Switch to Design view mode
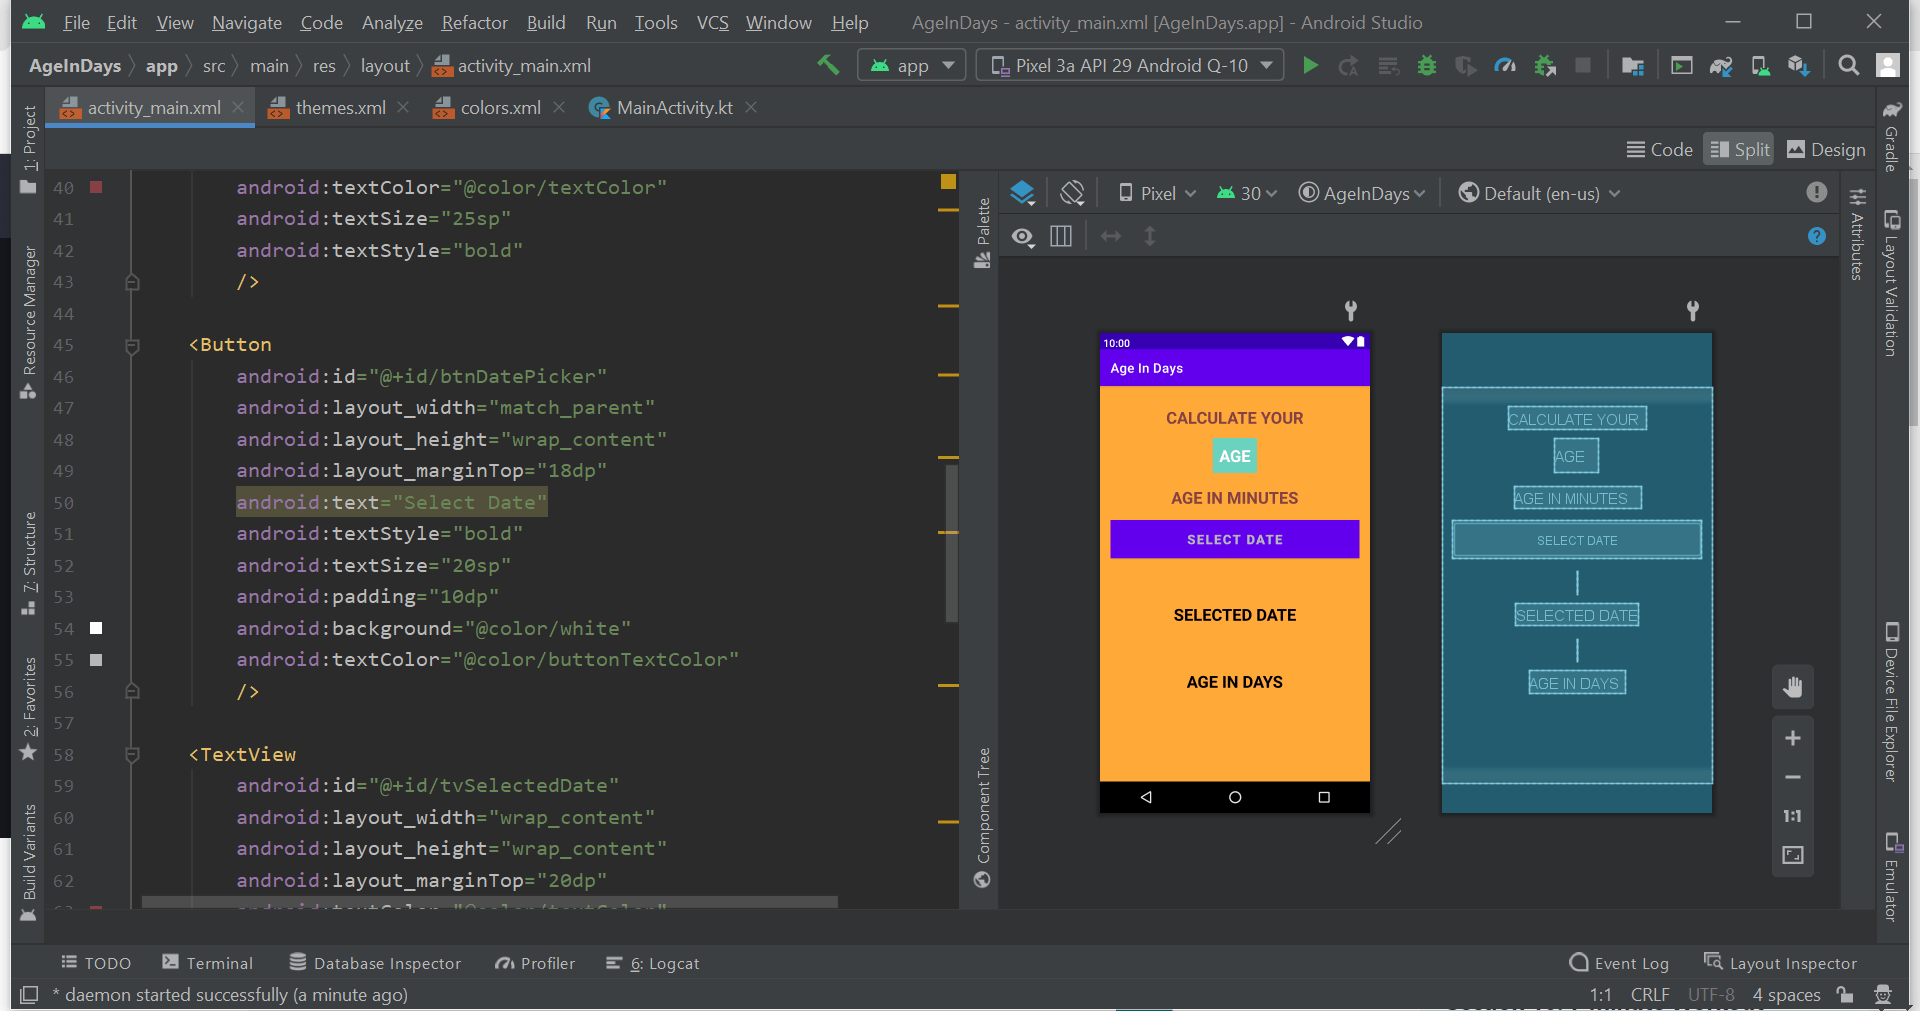 tap(1826, 150)
